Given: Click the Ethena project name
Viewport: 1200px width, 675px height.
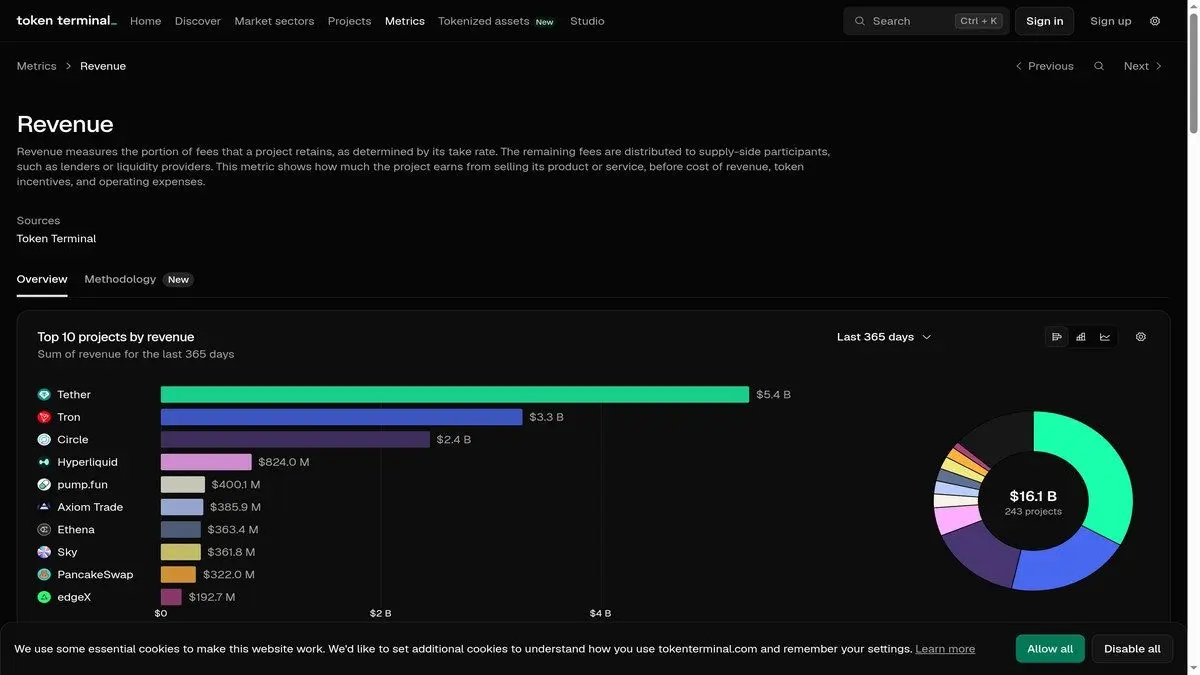Looking at the screenshot, I should point(76,530).
